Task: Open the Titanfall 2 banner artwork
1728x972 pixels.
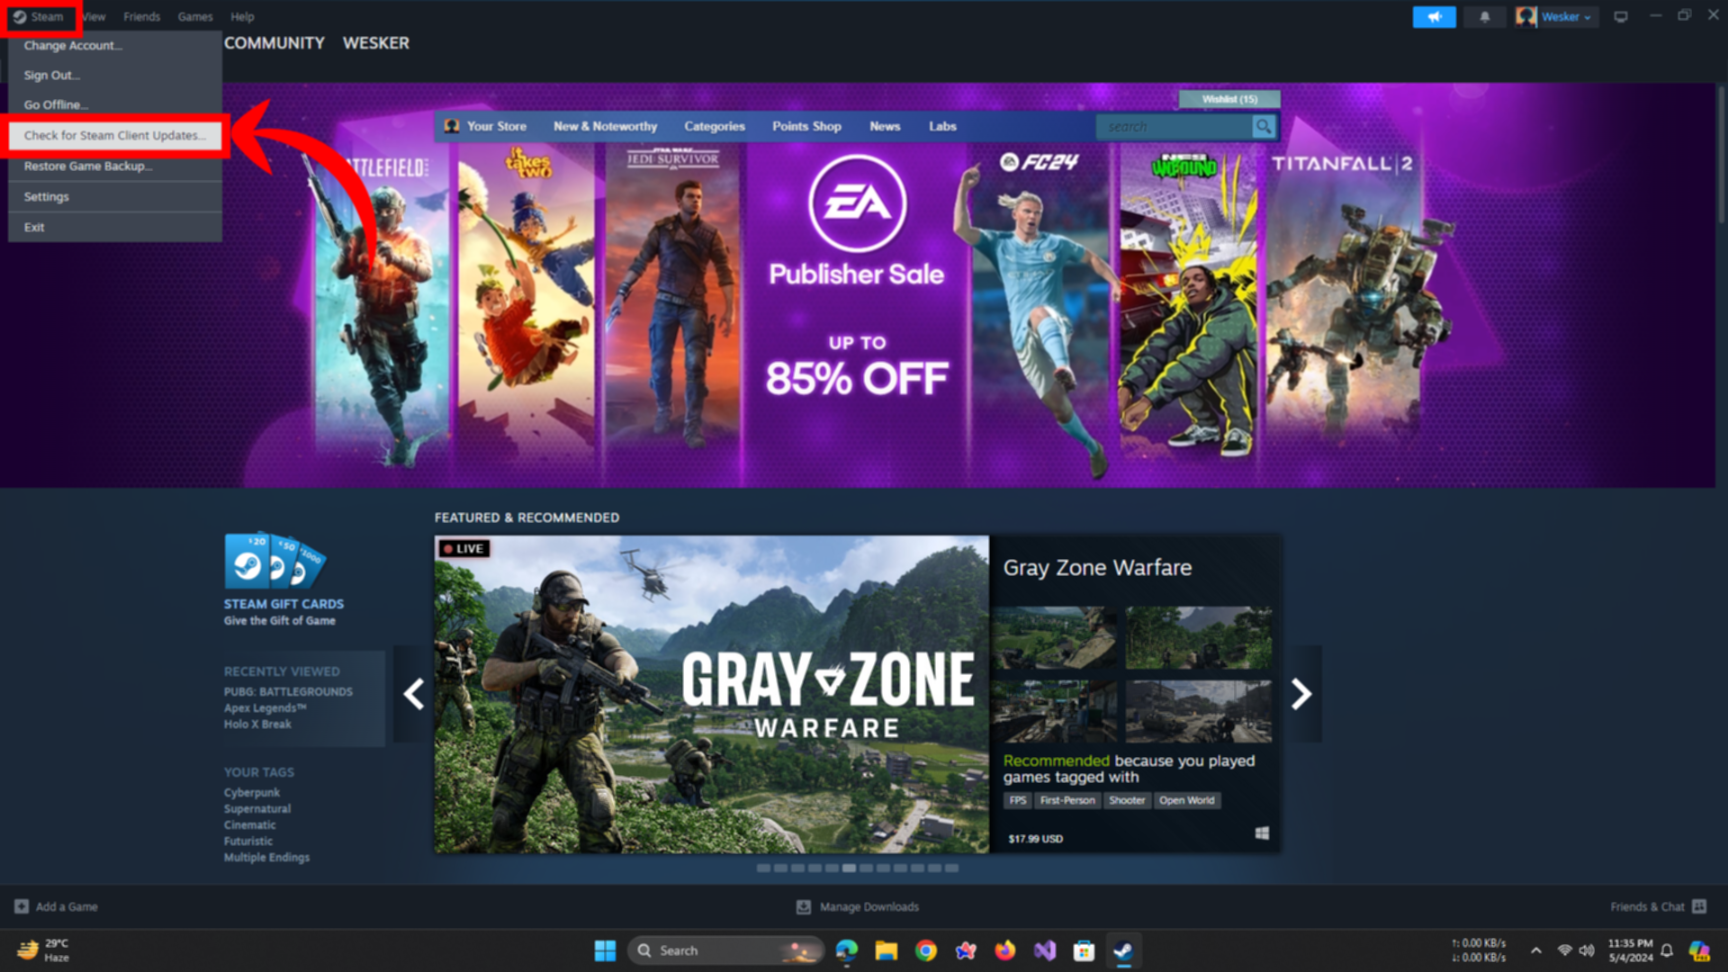Action: pos(1345,300)
